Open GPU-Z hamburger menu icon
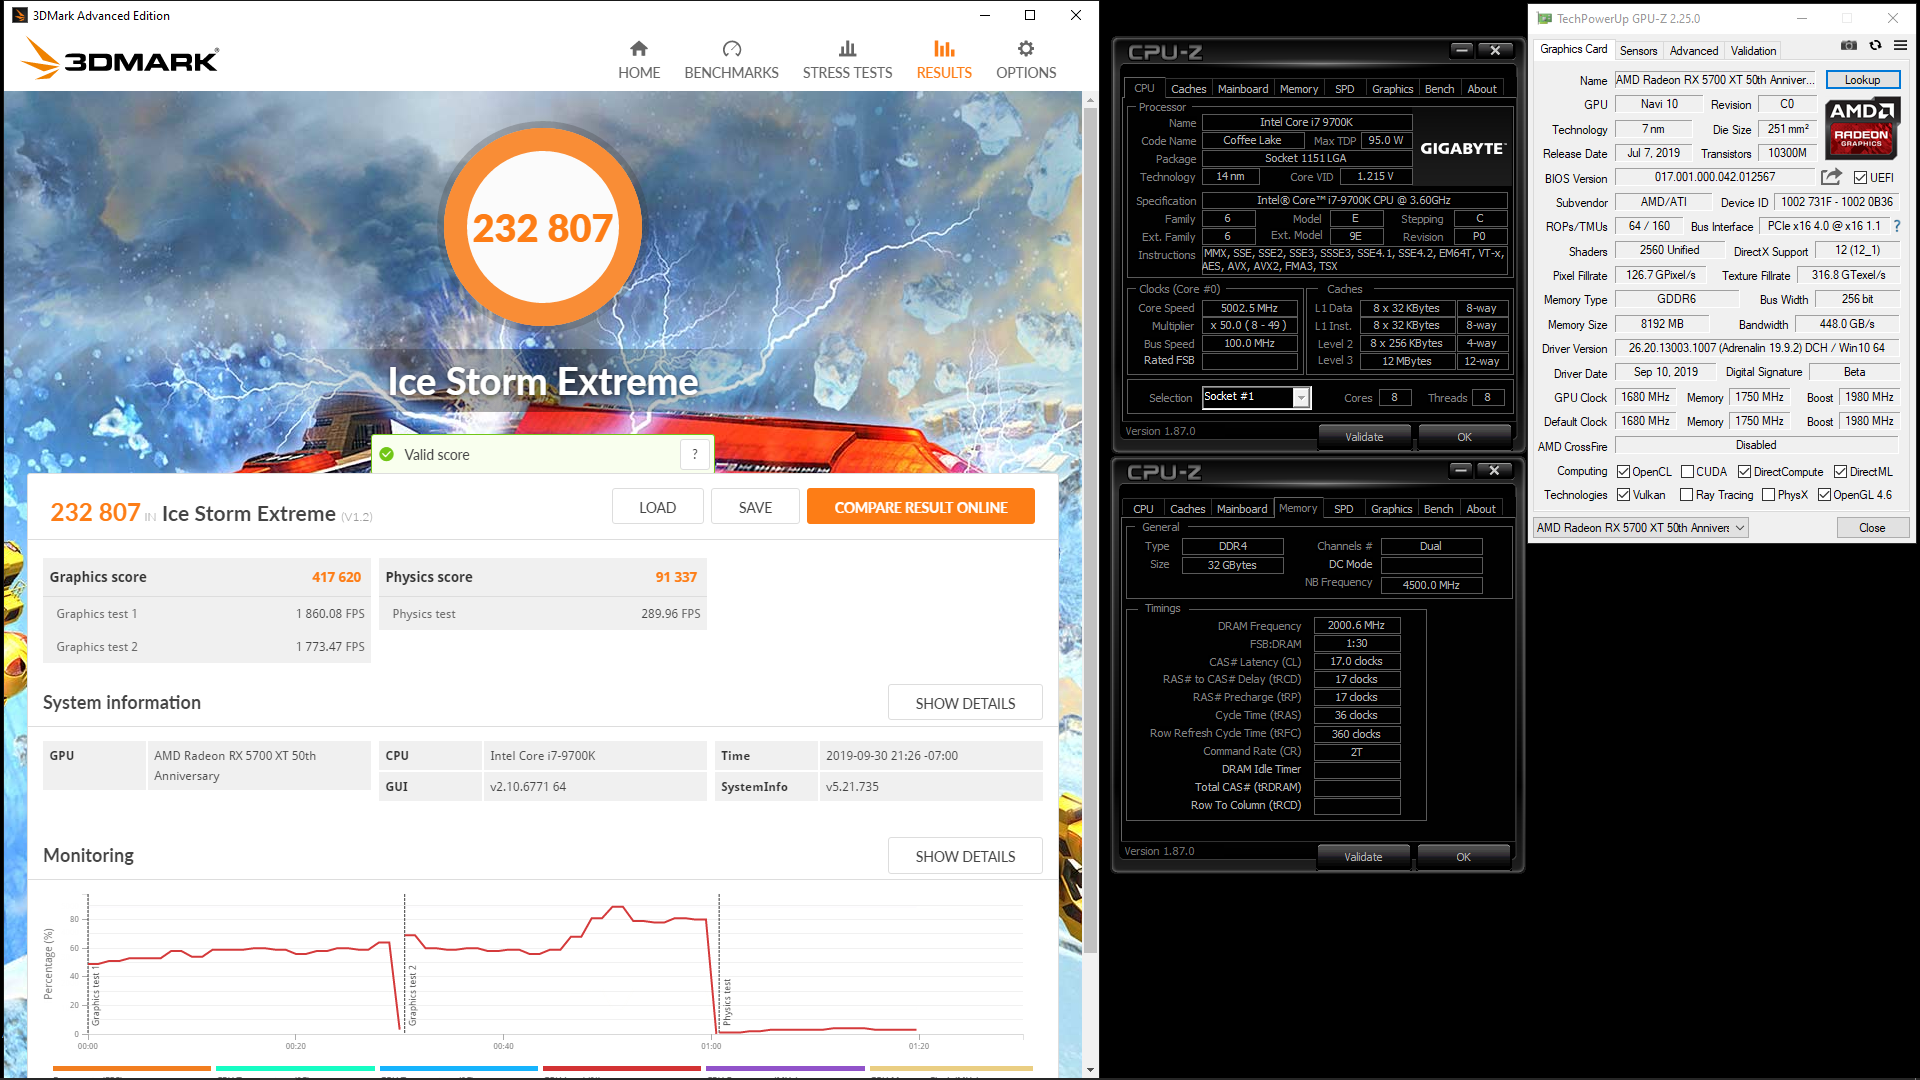This screenshot has height=1080, width=1920. tap(1900, 46)
